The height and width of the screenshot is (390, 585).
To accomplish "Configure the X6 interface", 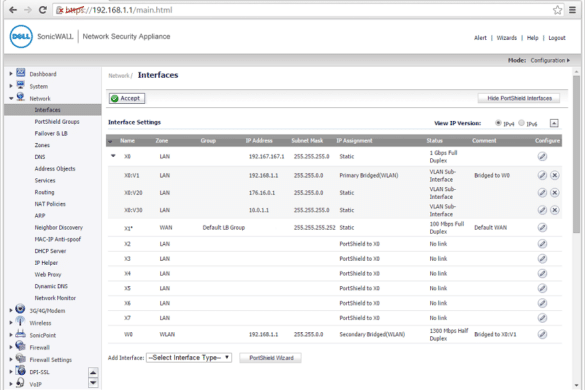I will (x=542, y=303).
